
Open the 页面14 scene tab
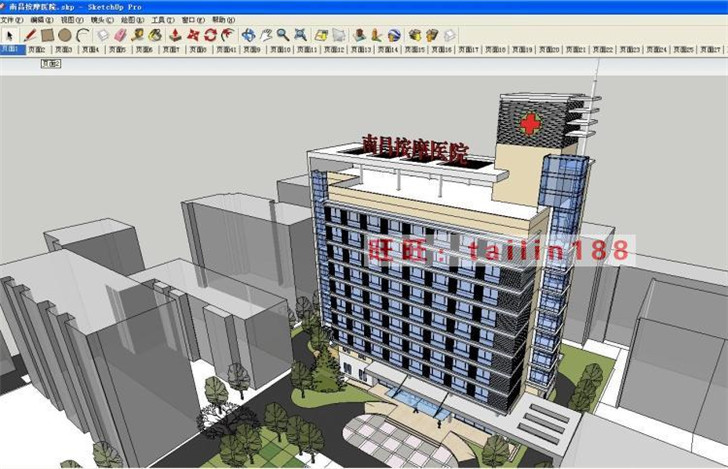pyautogui.click(x=388, y=49)
